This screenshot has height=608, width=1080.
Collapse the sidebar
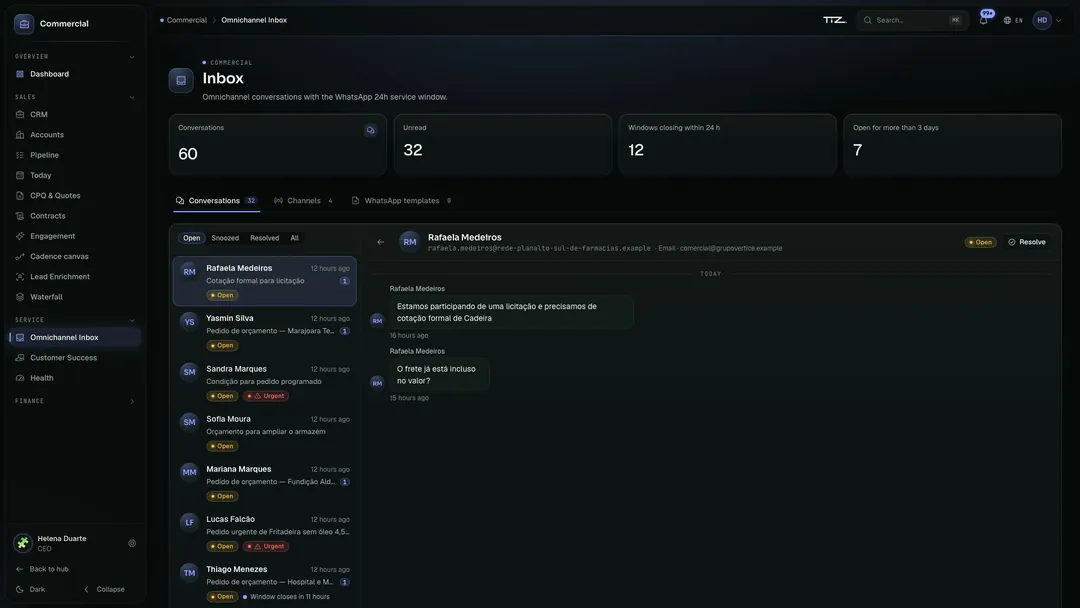[105, 589]
